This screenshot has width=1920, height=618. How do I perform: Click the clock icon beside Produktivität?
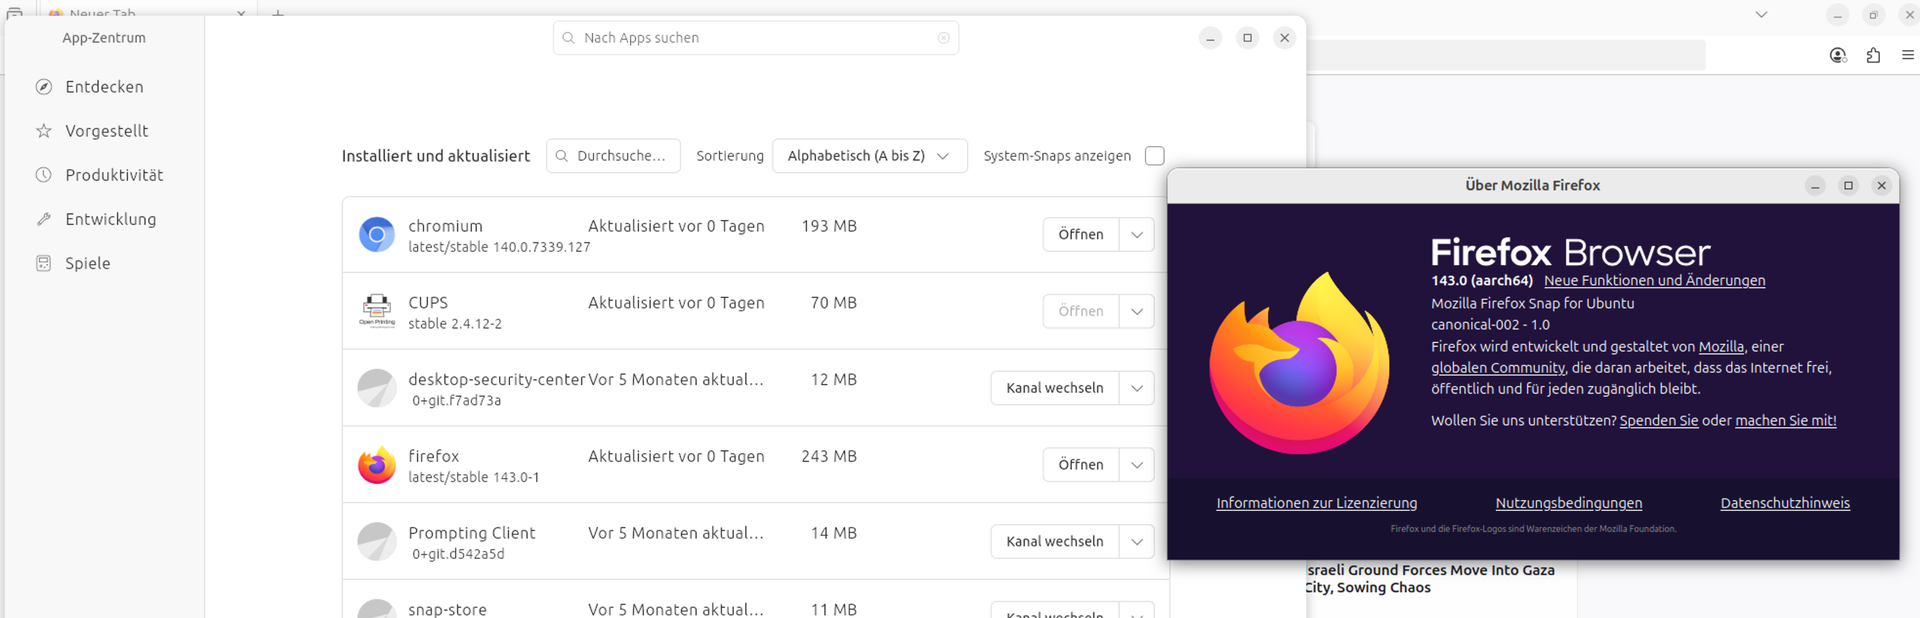44,175
